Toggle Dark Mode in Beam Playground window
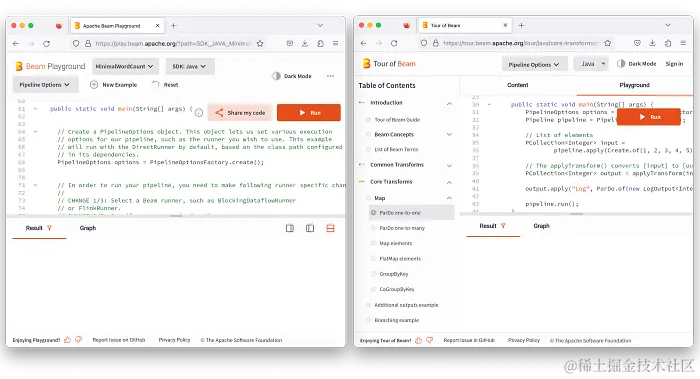 point(292,76)
